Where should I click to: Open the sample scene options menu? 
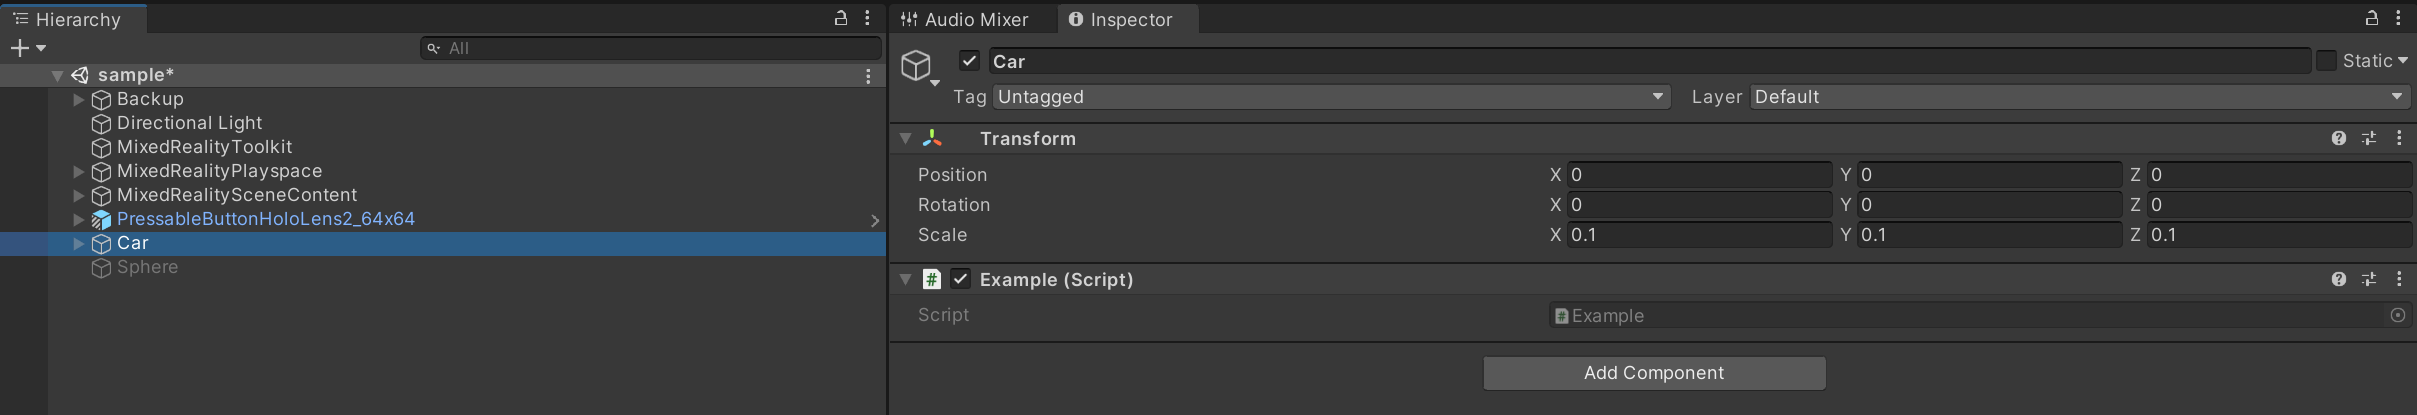point(868,76)
